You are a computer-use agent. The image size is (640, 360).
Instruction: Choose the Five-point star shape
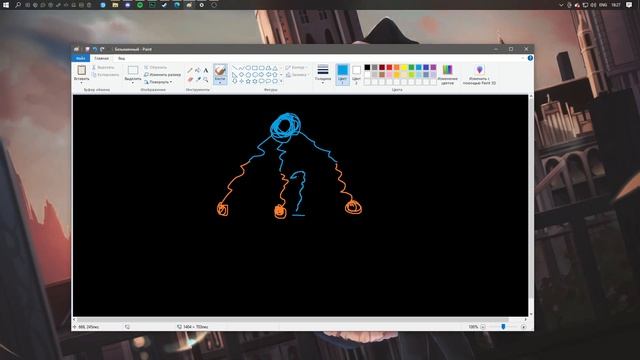click(248, 81)
